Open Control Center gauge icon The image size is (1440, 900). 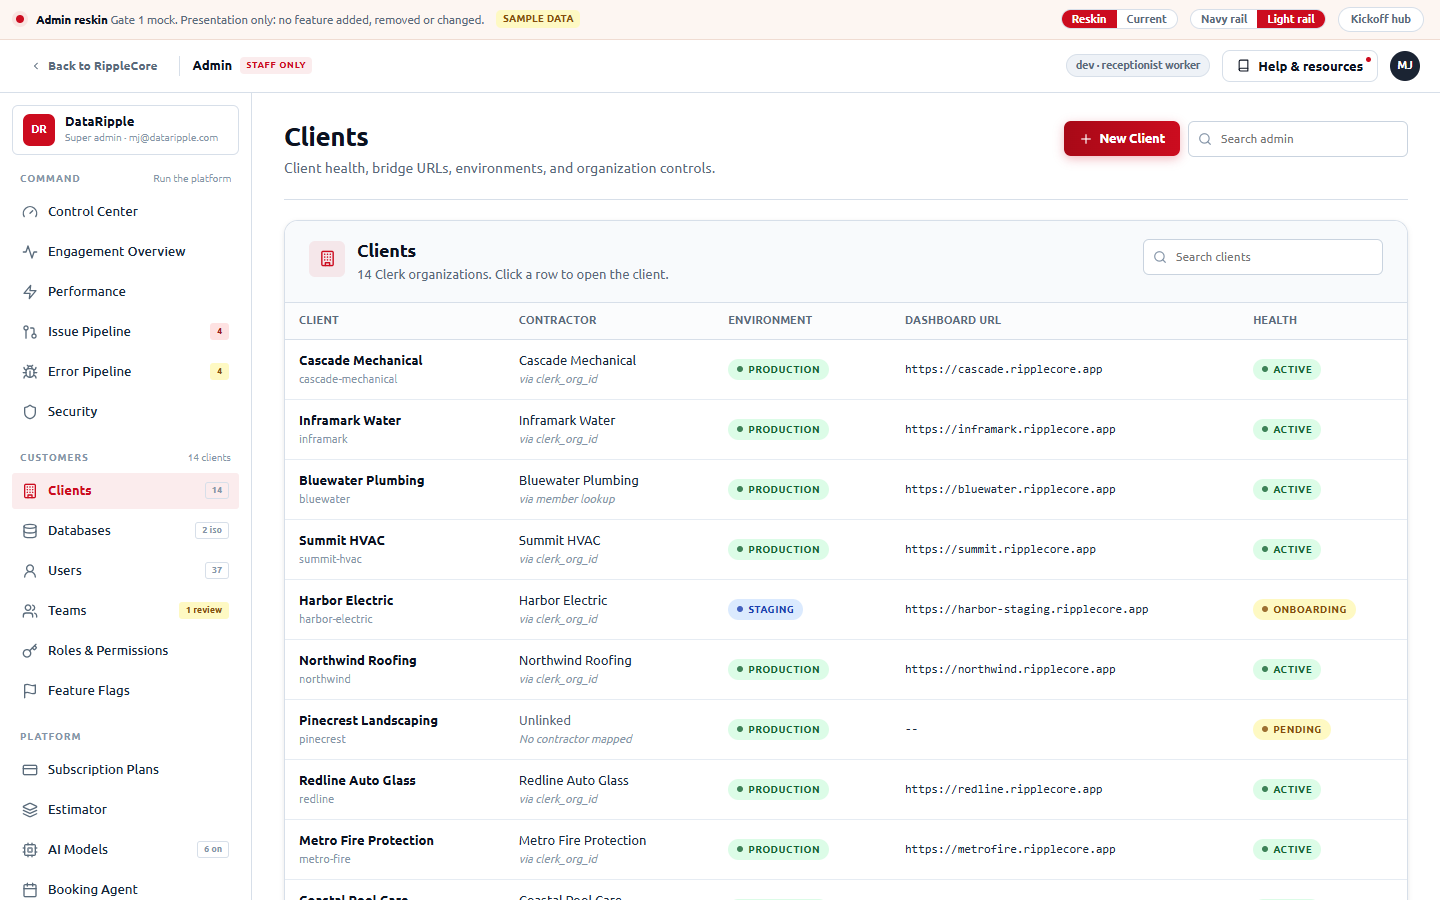point(30,212)
